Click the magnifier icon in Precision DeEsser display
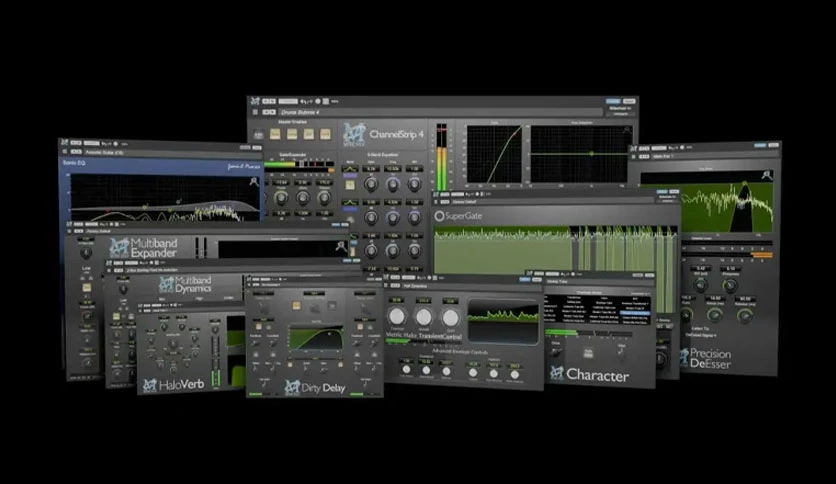This screenshot has width=836, height=484. point(767,175)
